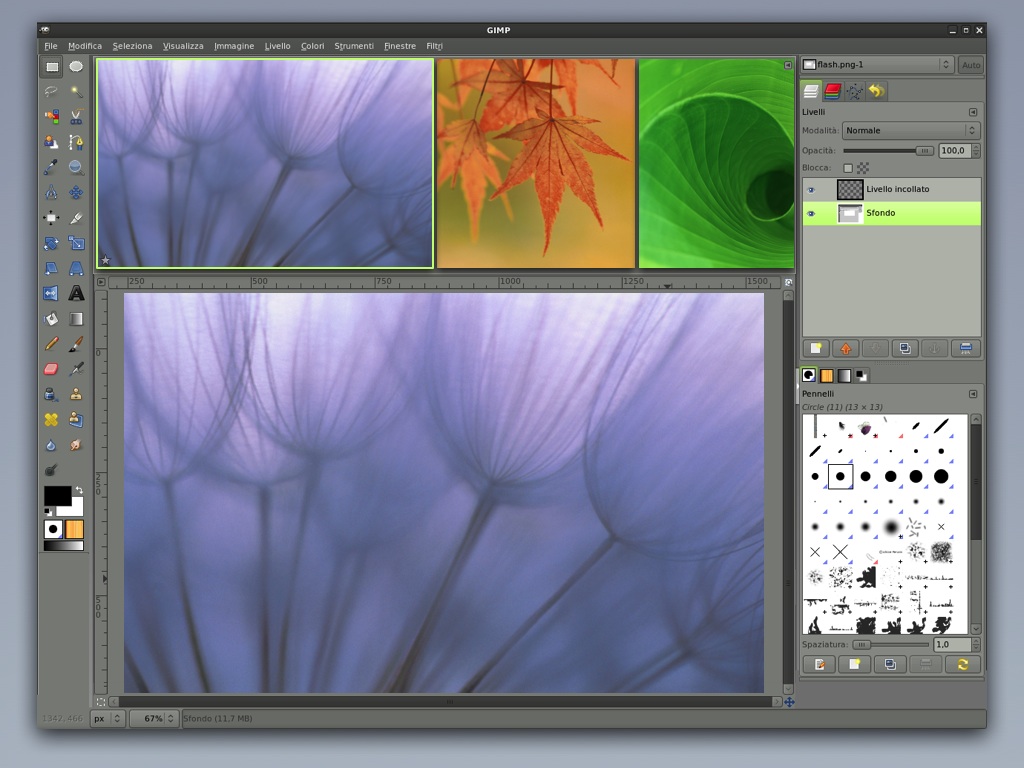The image size is (1024, 768).
Task: Choose the Bucket Fill tool
Action: 51,318
